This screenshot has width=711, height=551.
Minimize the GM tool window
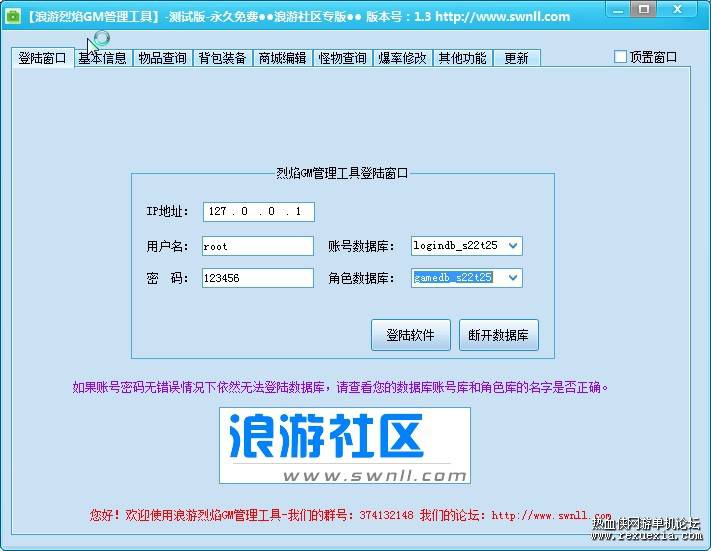tap(618, 10)
